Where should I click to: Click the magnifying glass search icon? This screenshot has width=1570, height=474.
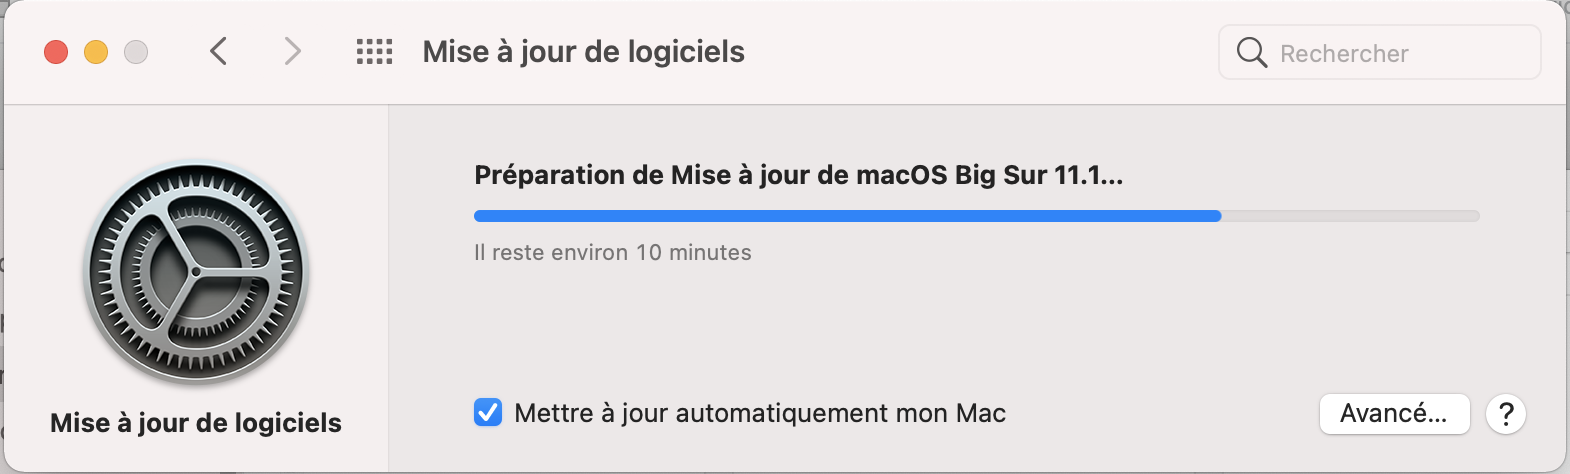click(1251, 52)
